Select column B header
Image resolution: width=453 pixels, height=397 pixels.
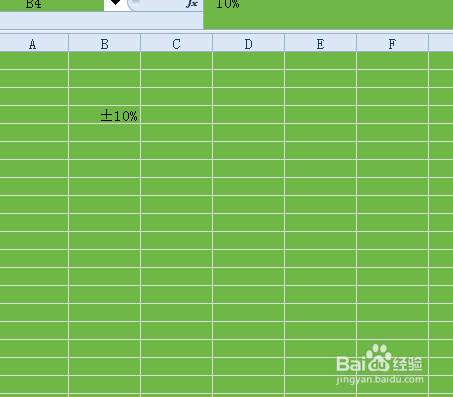click(104, 43)
